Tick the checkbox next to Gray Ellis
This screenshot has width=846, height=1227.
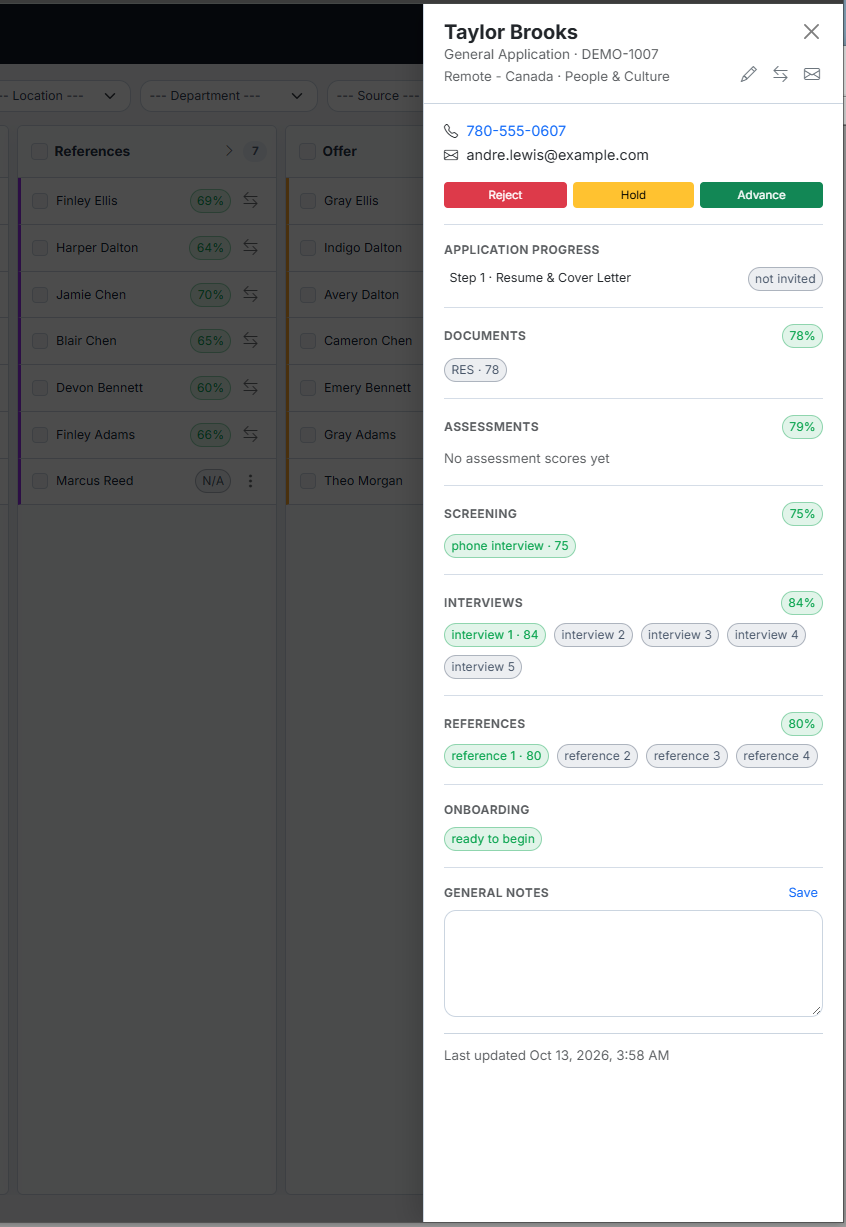(x=308, y=201)
